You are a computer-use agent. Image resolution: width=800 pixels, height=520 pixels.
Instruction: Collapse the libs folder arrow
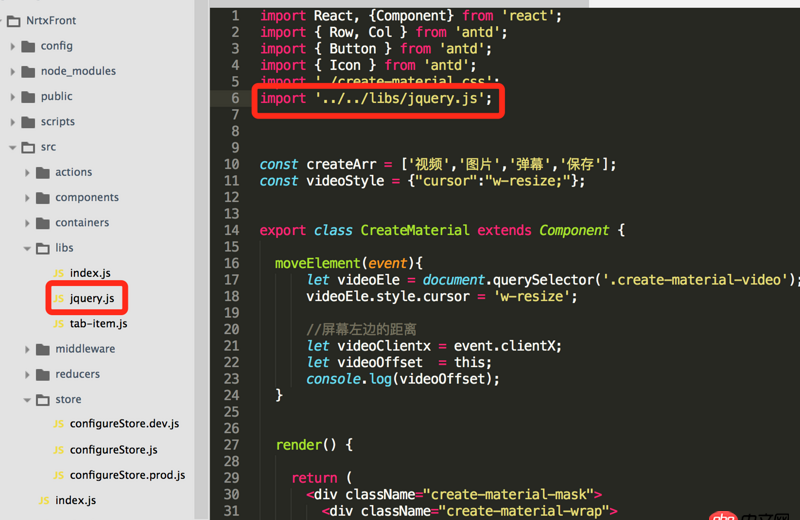point(27,249)
